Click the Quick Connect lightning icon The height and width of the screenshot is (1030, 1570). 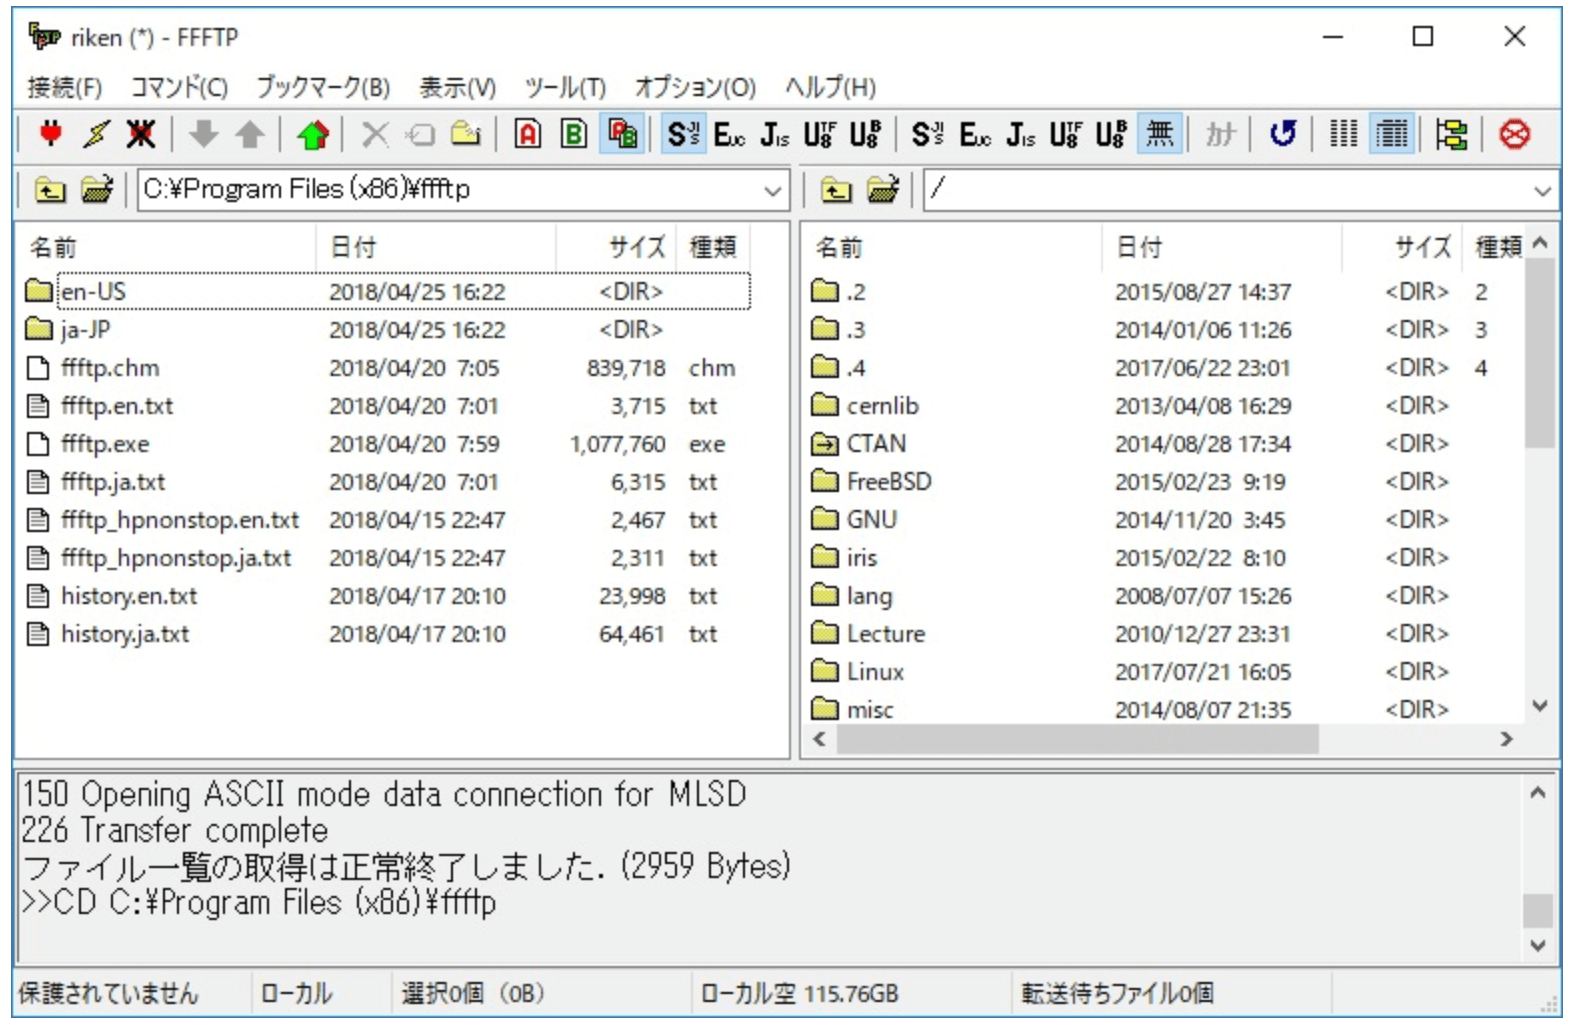(96, 134)
